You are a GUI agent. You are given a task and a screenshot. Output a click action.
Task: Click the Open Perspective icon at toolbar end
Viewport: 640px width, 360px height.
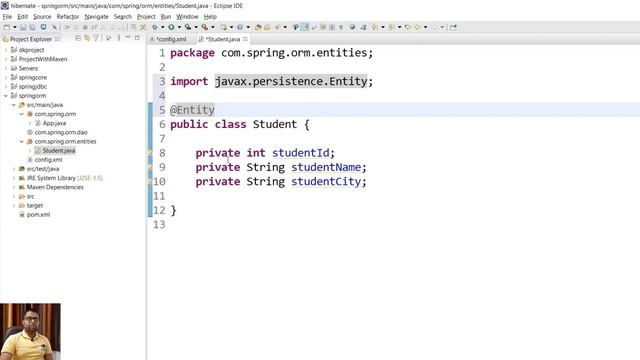coord(453,27)
